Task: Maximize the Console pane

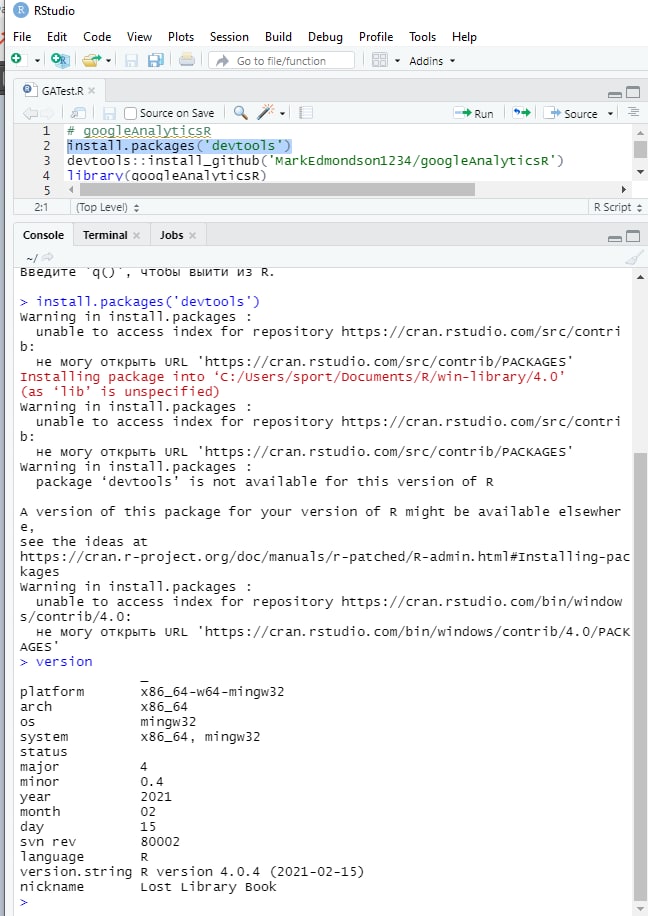Action: (x=633, y=236)
